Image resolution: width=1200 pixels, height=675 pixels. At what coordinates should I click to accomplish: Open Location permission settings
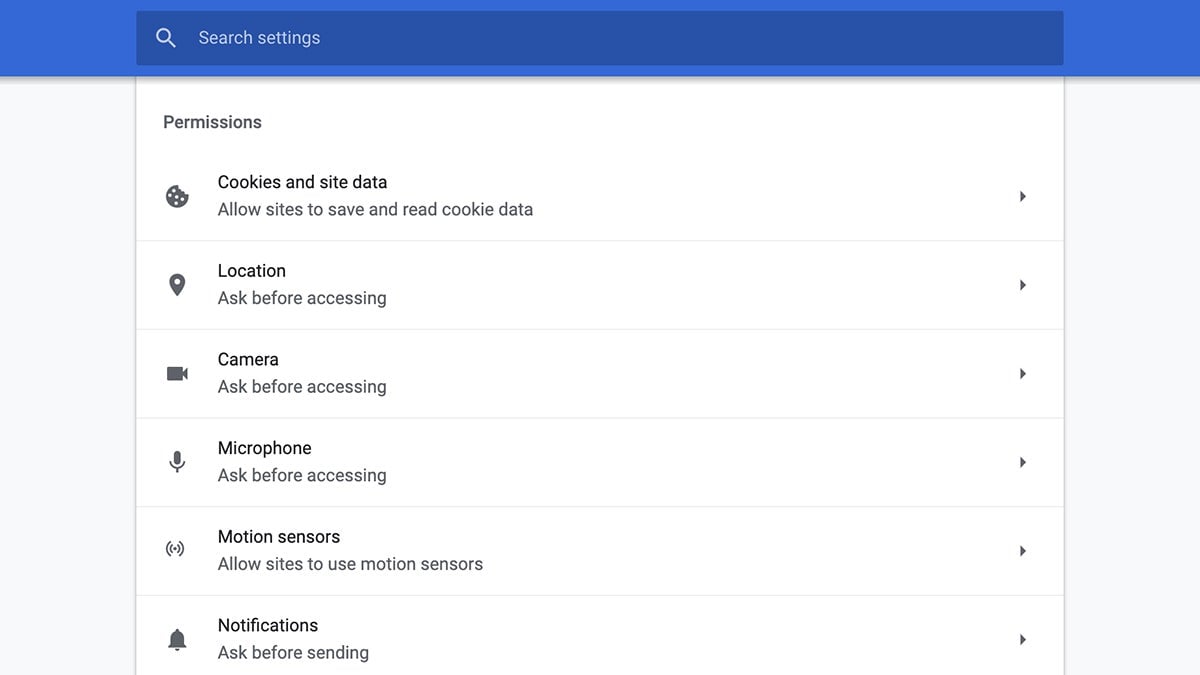(x=251, y=271)
